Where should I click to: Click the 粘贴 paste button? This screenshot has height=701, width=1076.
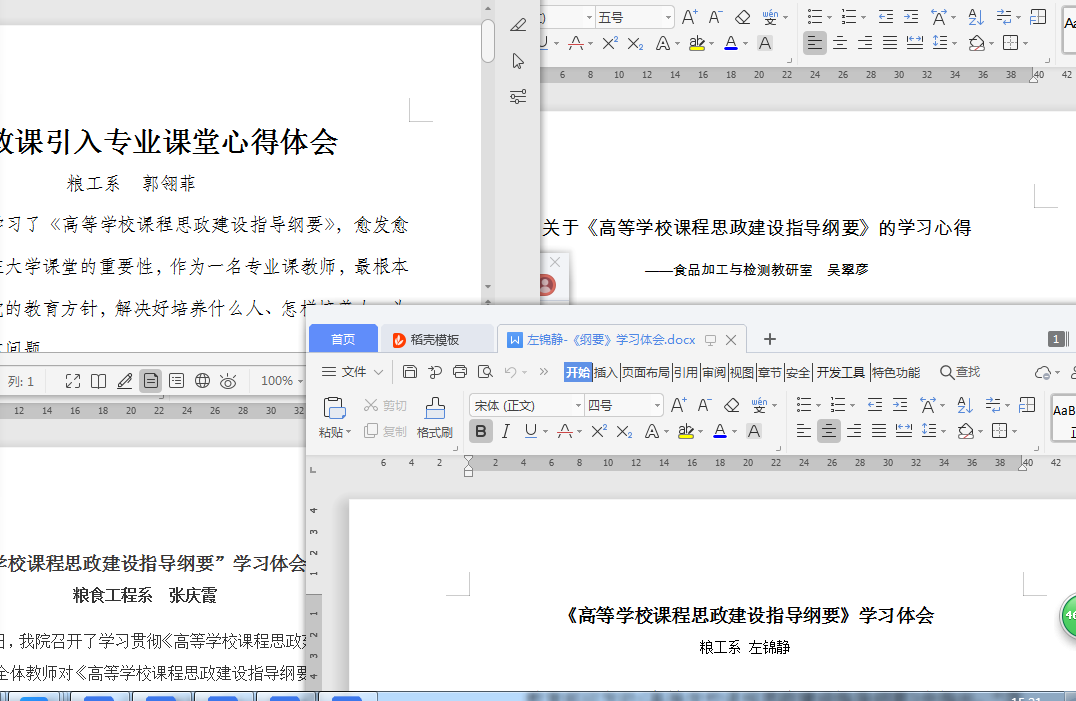[x=335, y=418]
